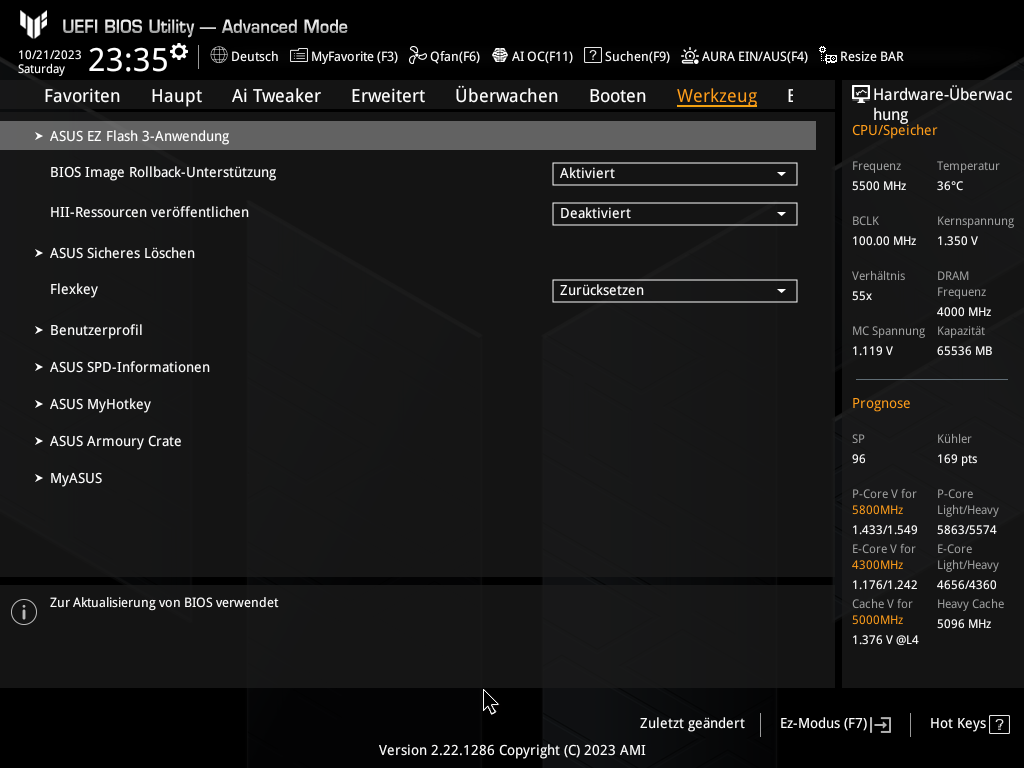Expand ASUS EZ Flash 3-Anwendung entry

pyautogui.click(x=139, y=136)
